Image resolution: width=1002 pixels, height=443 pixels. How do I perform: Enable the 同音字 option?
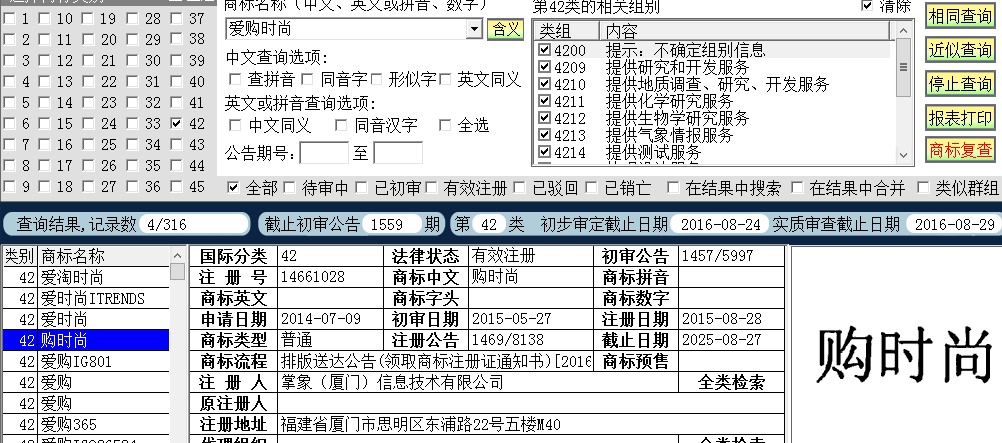[x=308, y=79]
